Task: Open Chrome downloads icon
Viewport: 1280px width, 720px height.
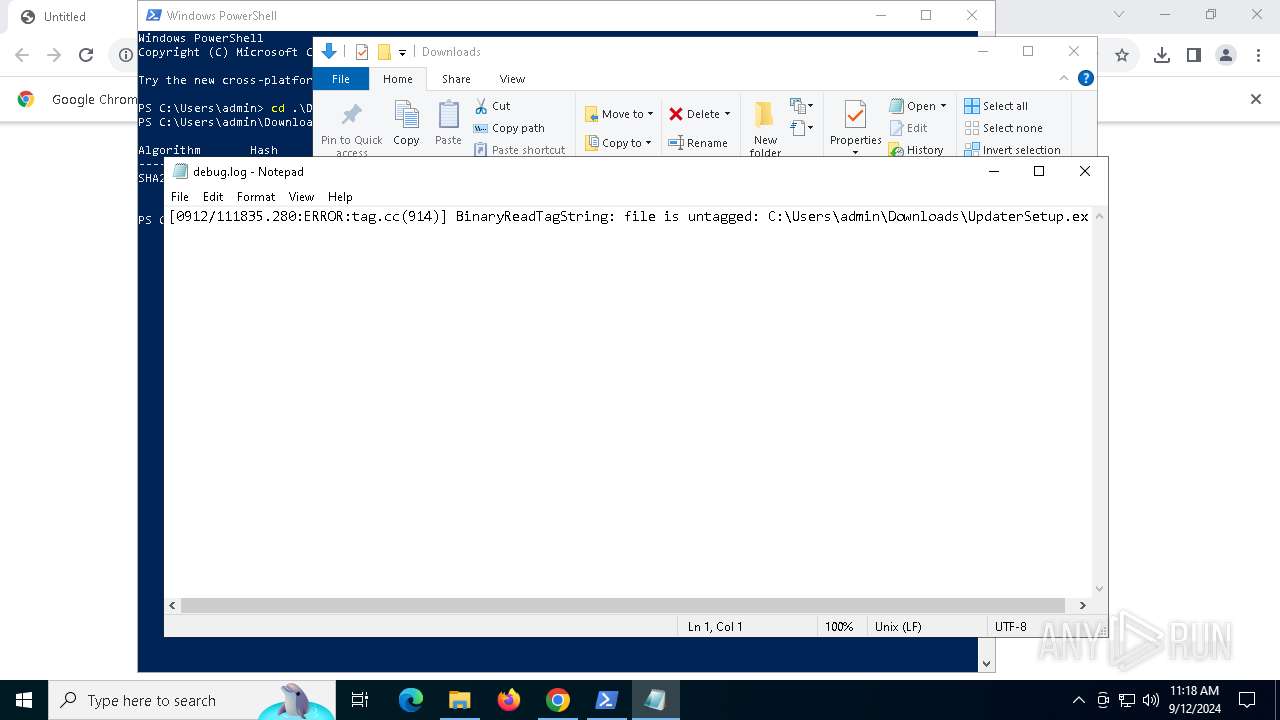Action: click(1161, 56)
